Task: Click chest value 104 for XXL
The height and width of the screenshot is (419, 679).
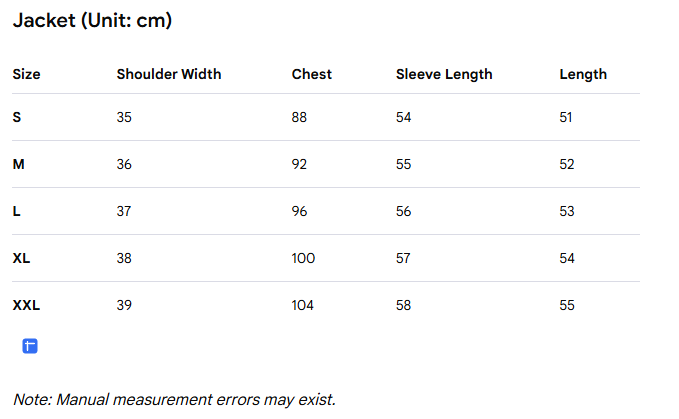Action: [x=303, y=305]
